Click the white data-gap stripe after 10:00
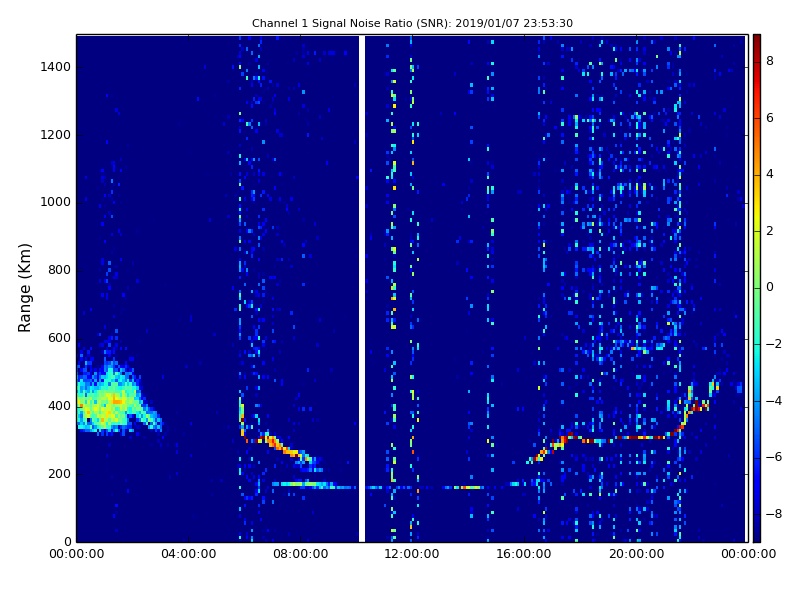The width and height of the screenshot is (800, 600). pyautogui.click(x=362, y=288)
